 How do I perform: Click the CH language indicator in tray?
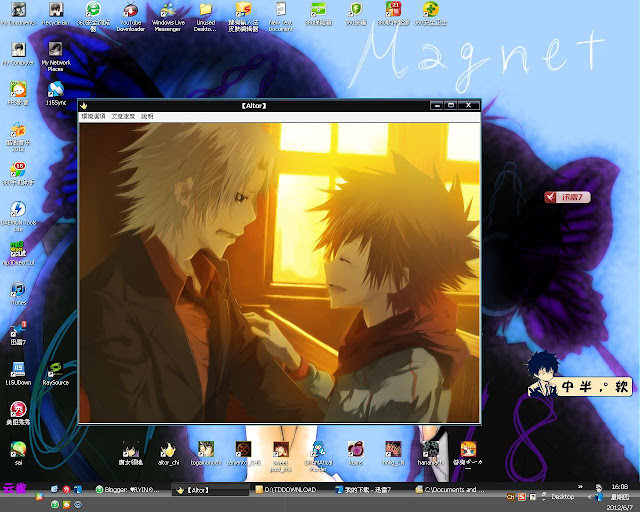511,497
